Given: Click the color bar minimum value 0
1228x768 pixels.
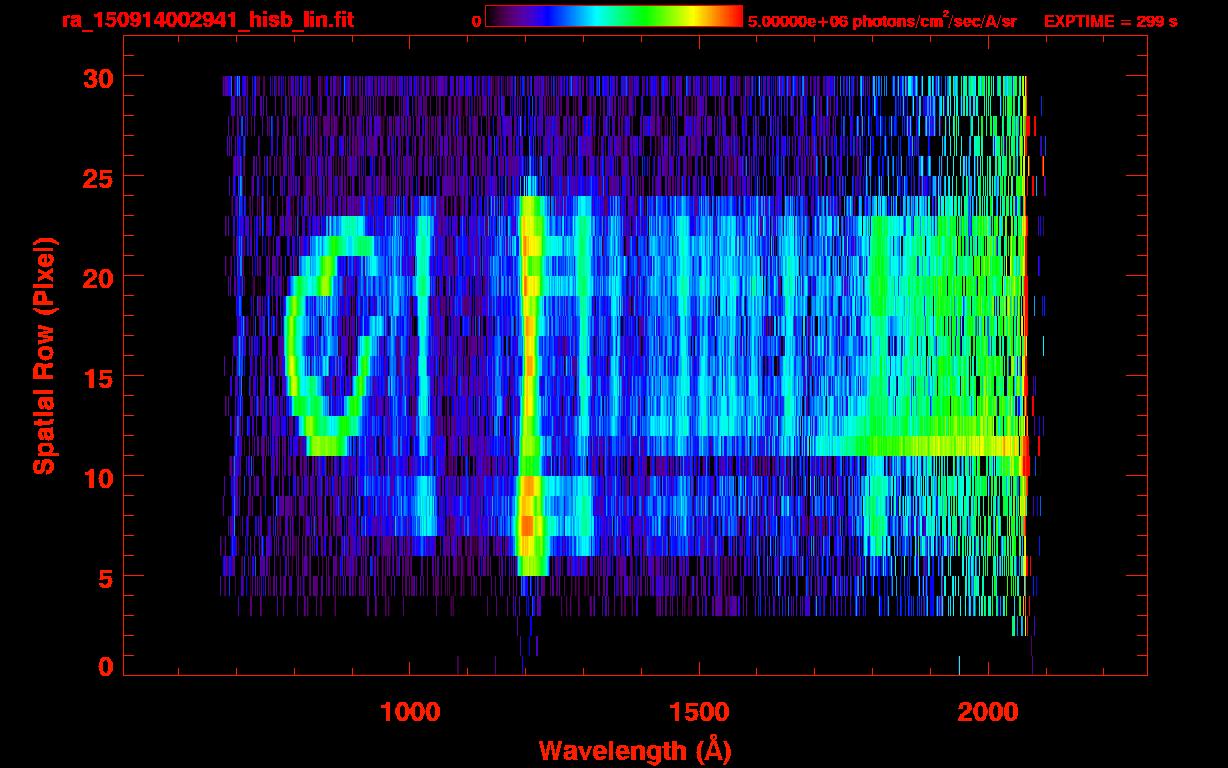Looking at the screenshot, I should click(477, 22).
